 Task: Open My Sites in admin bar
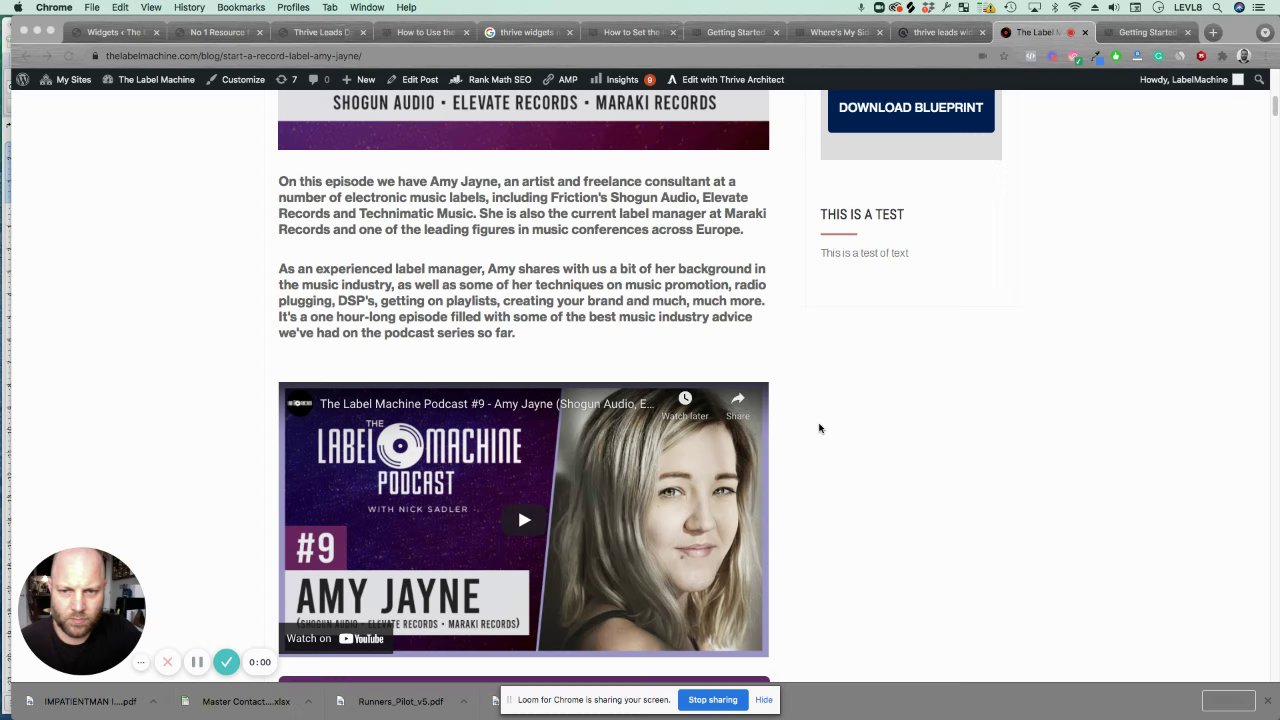[x=65, y=80]
